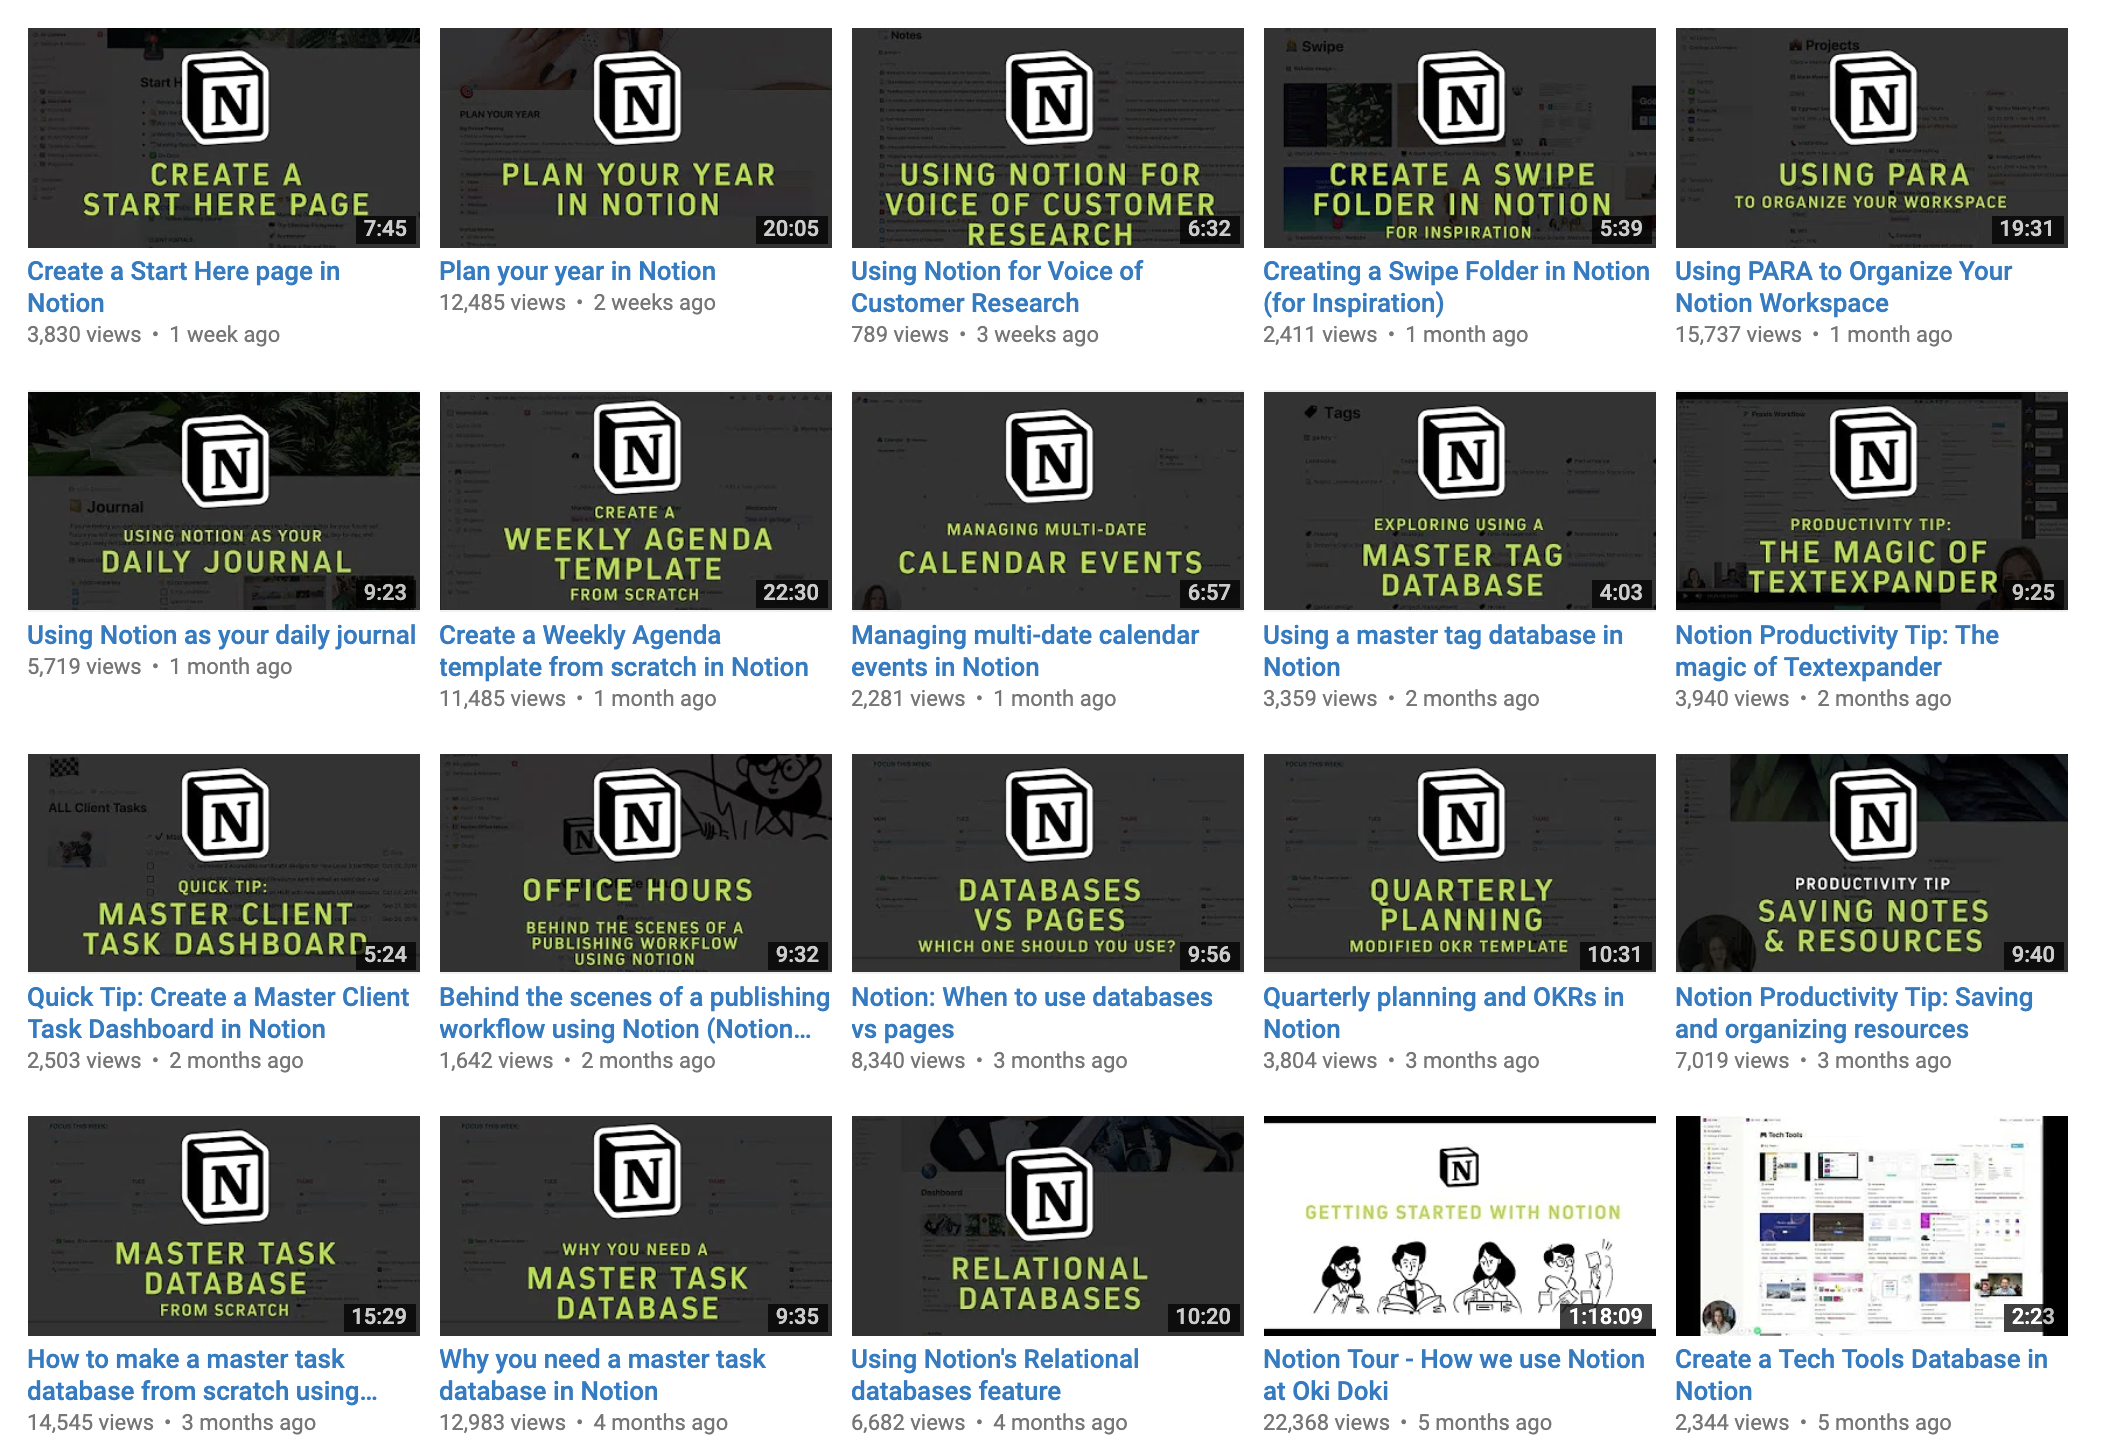Play the 'Master Client Task Dashboard' thumbnail
This screenshot has width=2108, height=1456.
224,863
